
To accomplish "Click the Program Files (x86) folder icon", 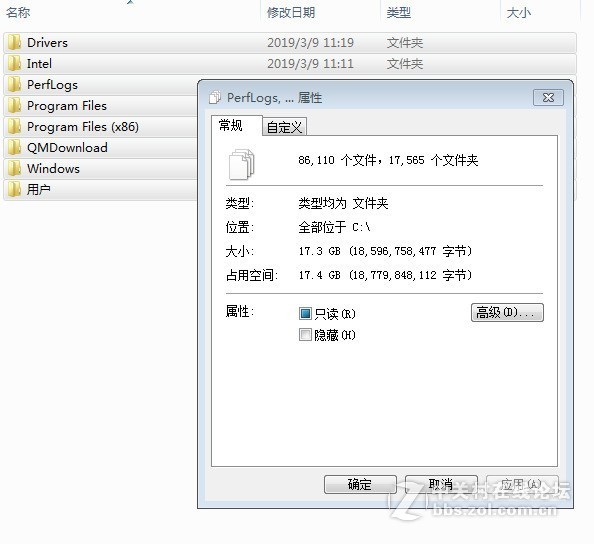I will [14, 127].
